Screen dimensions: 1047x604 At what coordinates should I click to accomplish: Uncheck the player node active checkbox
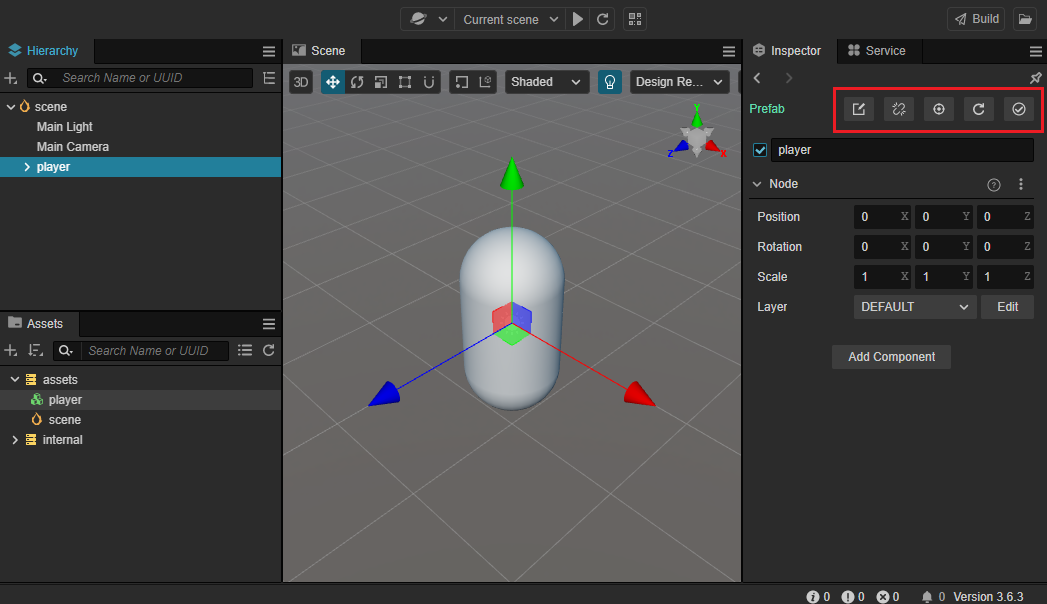[760, 150]
